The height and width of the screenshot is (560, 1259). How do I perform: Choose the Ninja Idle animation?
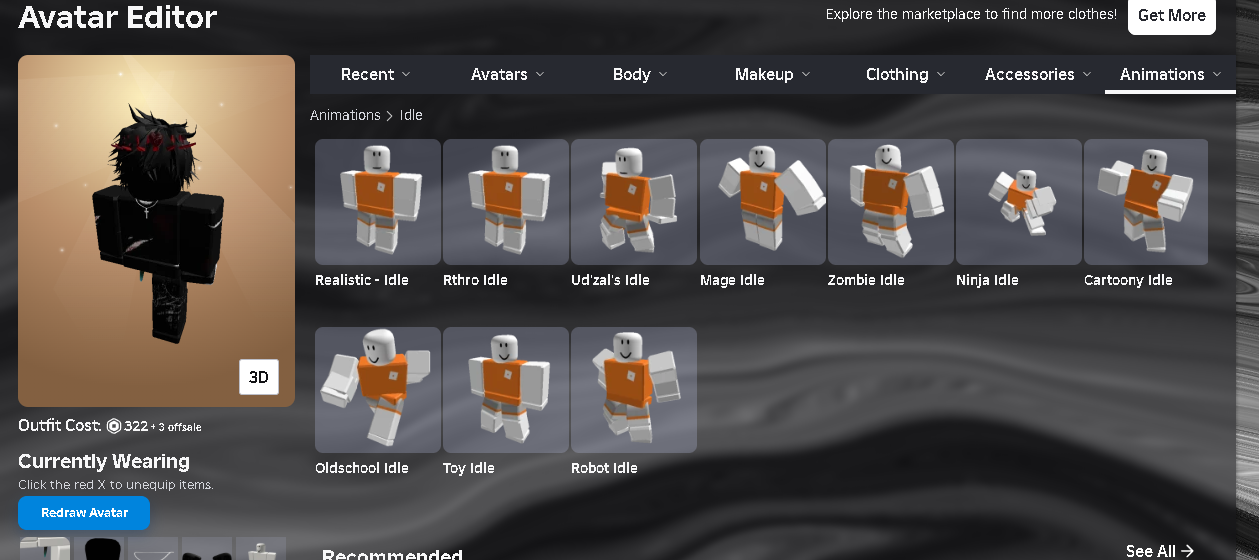coord(1019,202)
